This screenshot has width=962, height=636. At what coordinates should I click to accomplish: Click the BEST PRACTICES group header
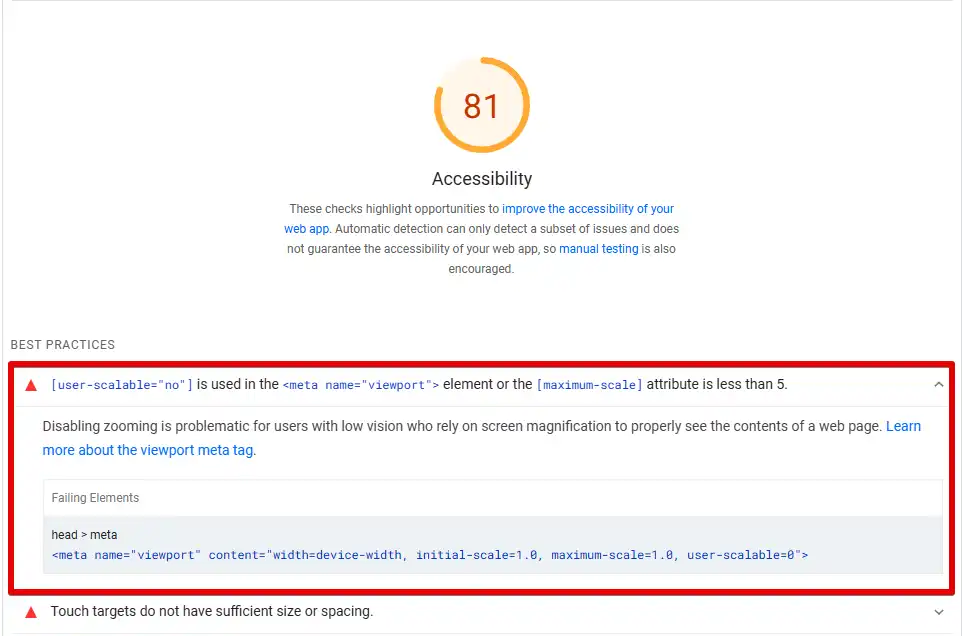coord(63,345)
